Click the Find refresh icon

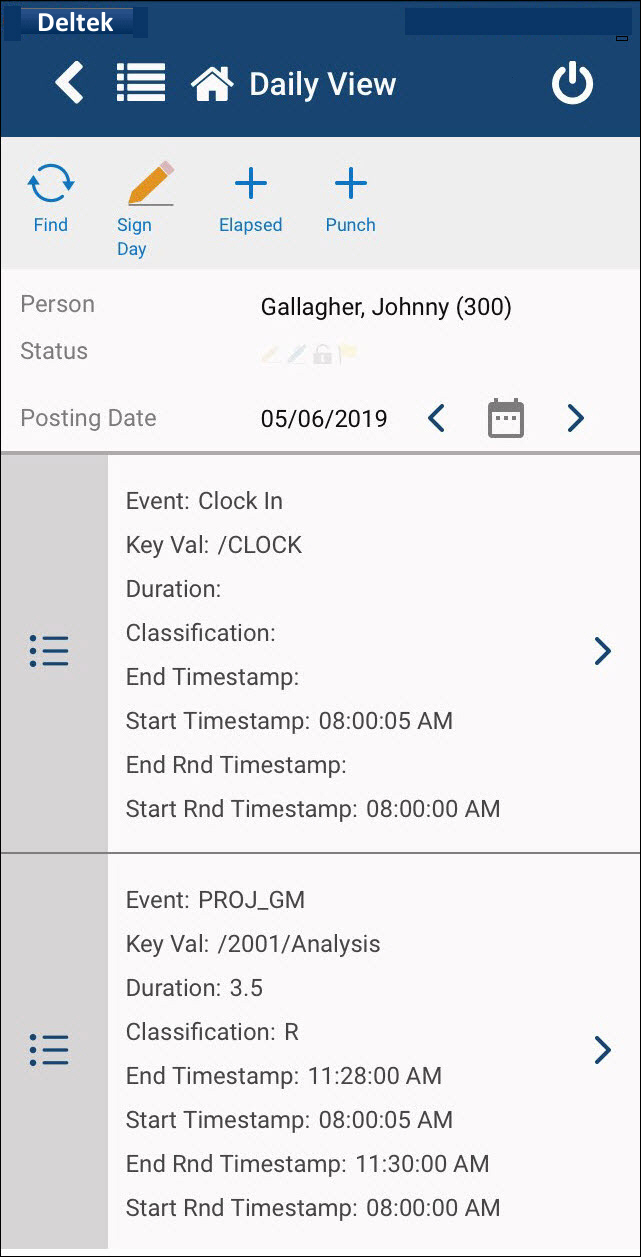(50, 185)
